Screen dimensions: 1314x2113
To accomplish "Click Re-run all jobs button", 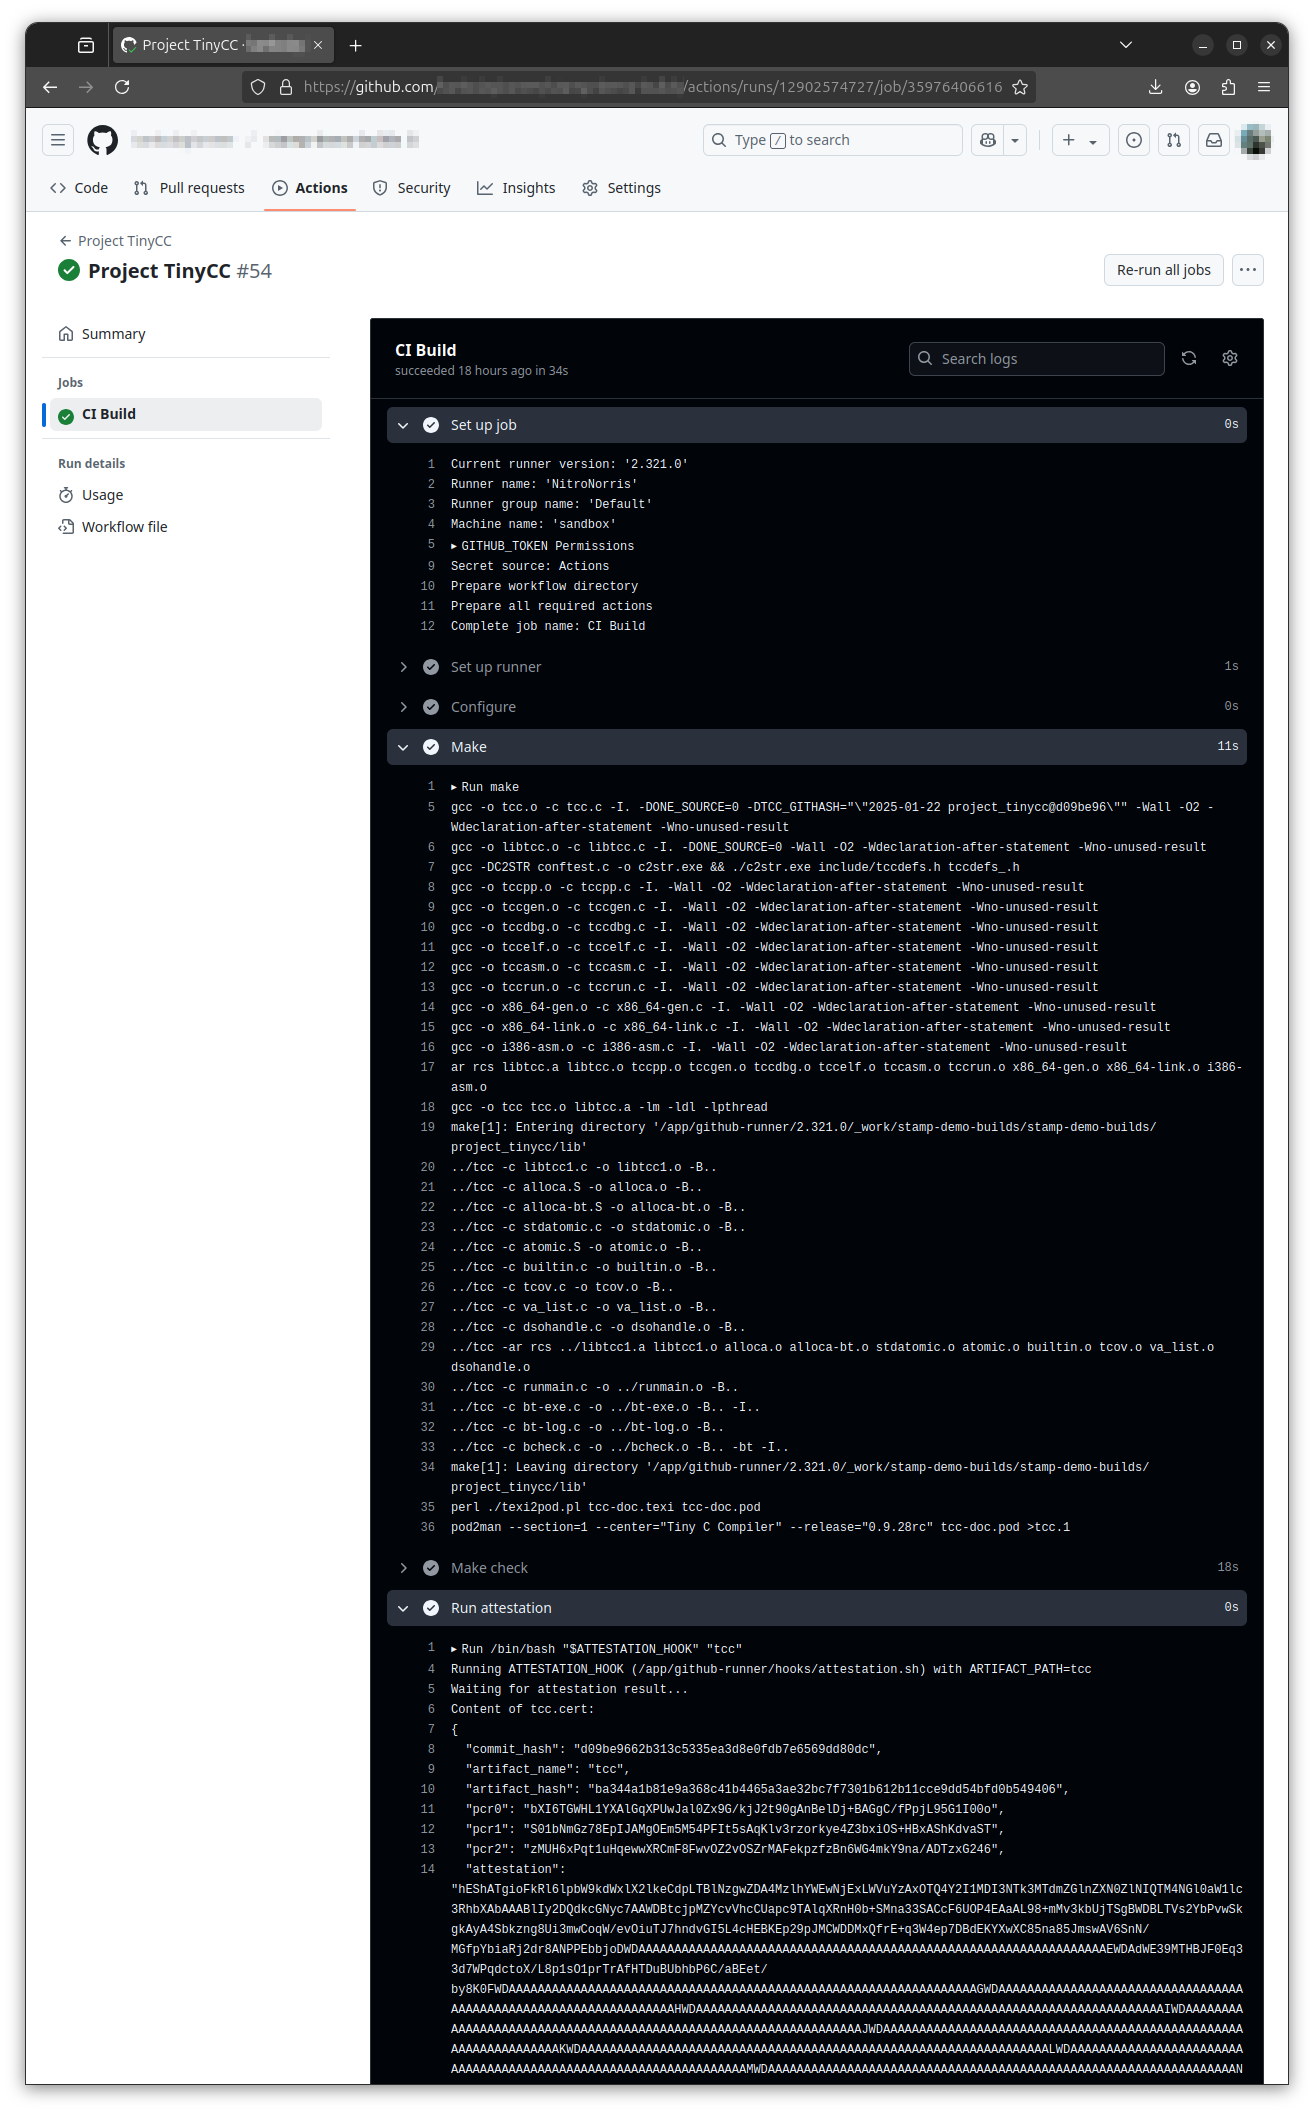I will tap(1163, 270).
